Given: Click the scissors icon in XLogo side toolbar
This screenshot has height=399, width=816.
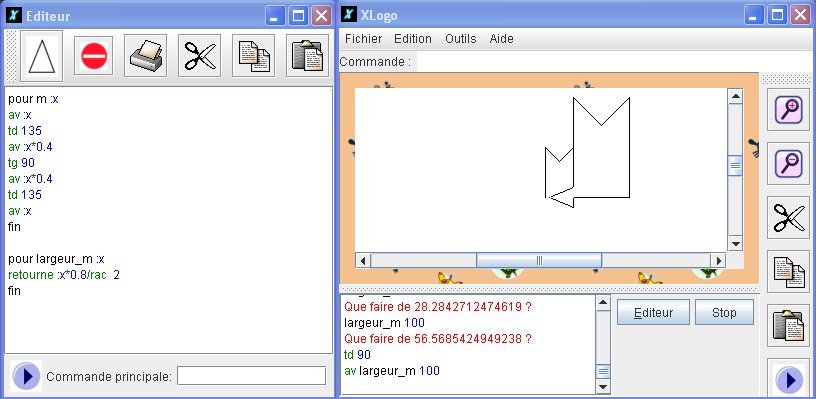Looking at the screenshot, I should click(788, 217).
